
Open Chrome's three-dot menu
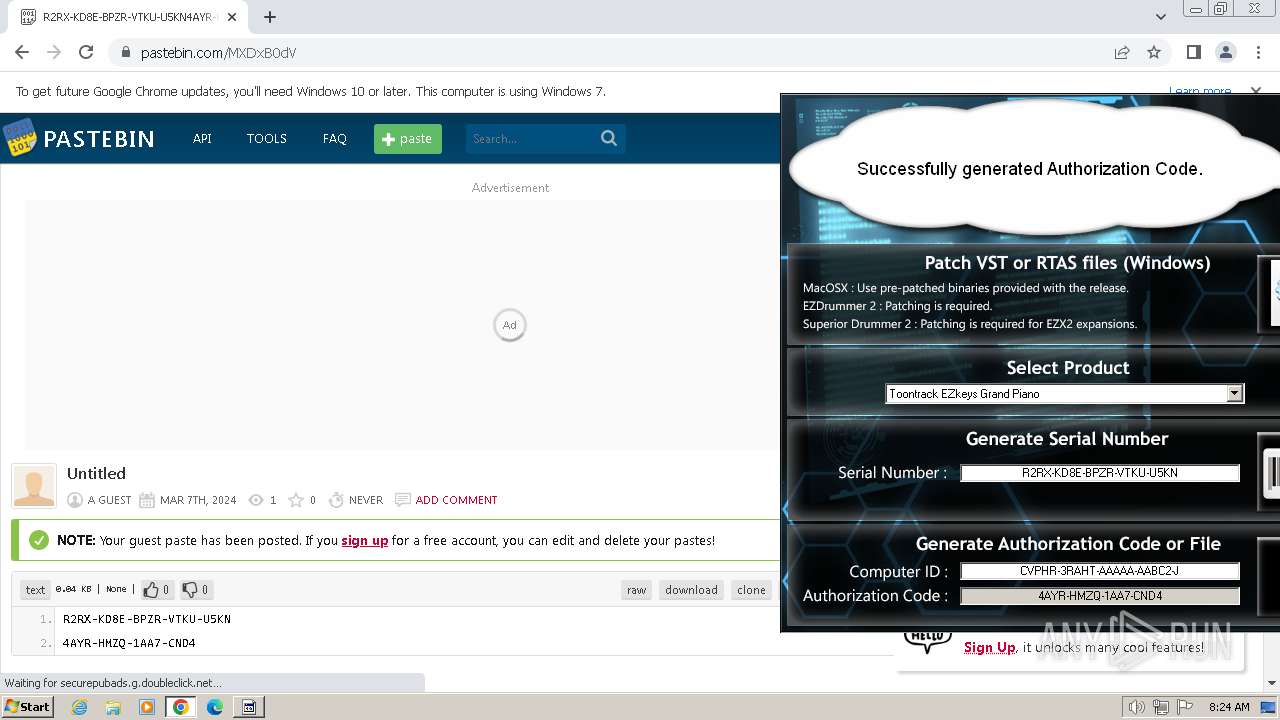1258,52
